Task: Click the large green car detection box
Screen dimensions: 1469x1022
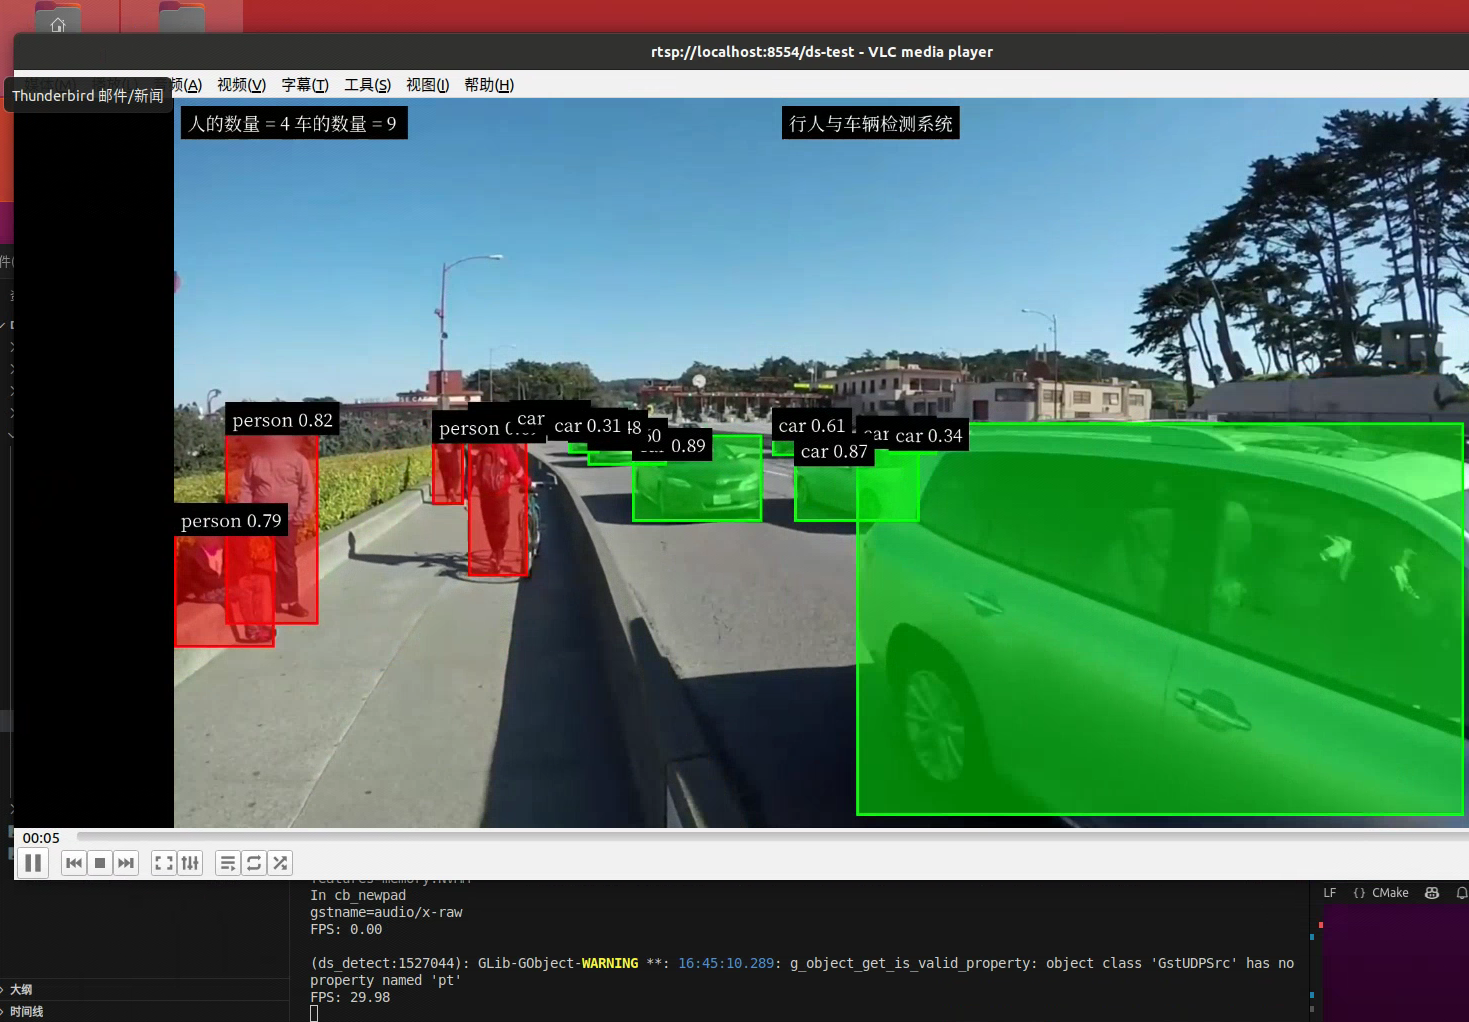Action: [1160, 618]
